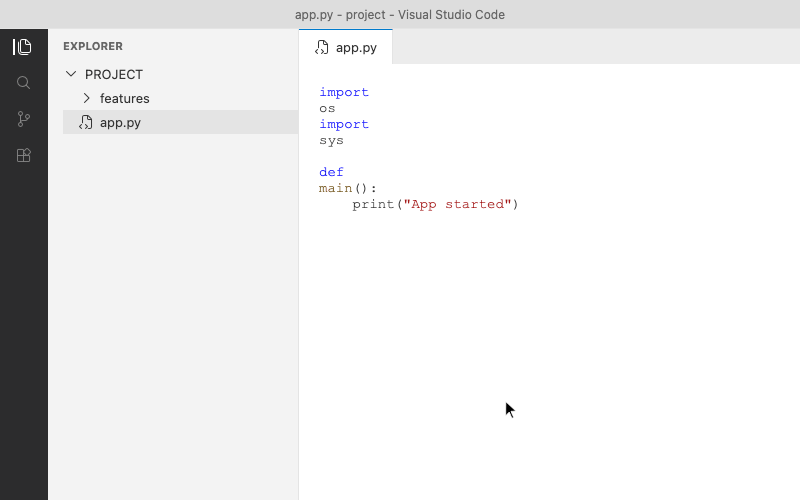Click the EXPLORER panel title
Screen dimensions: 800x500
[x=93, y=46]
